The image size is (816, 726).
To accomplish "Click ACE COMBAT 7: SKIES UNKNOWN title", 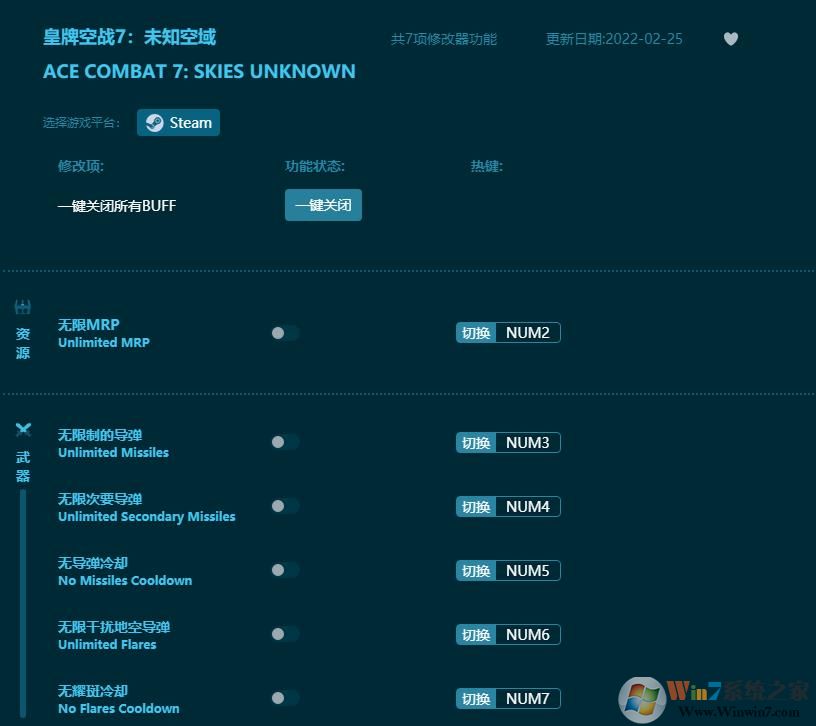I will (199, 71).
